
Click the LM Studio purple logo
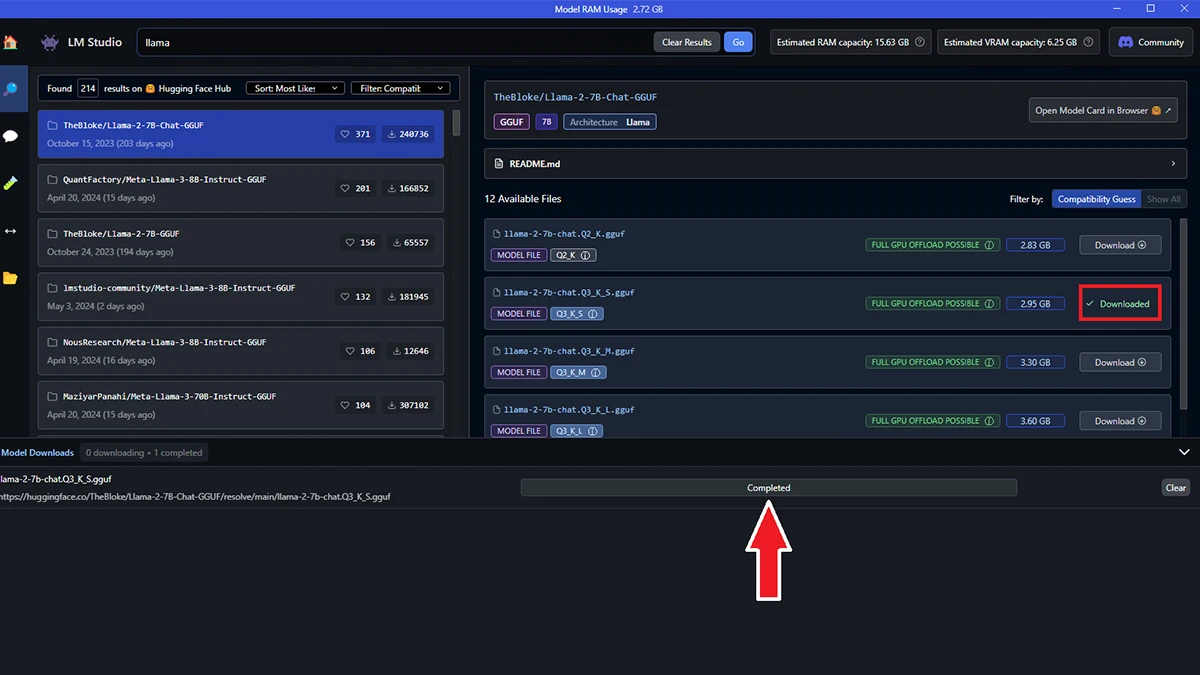(50, 42)
